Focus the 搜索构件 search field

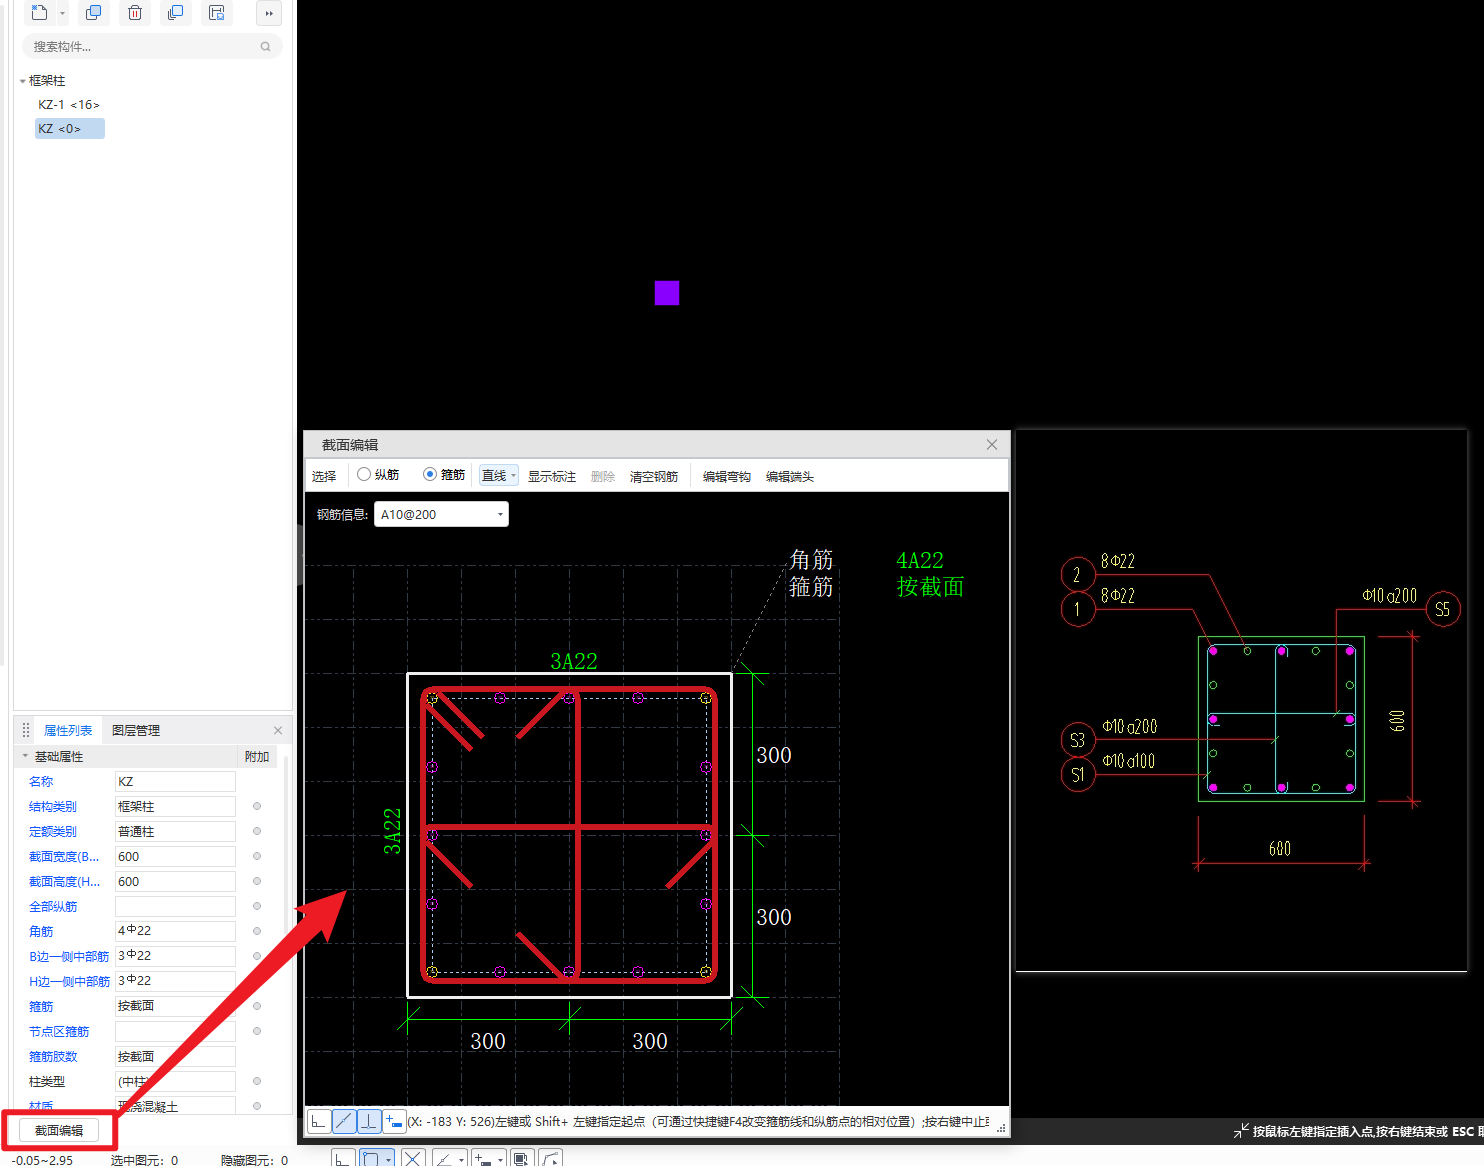[152, 46]
